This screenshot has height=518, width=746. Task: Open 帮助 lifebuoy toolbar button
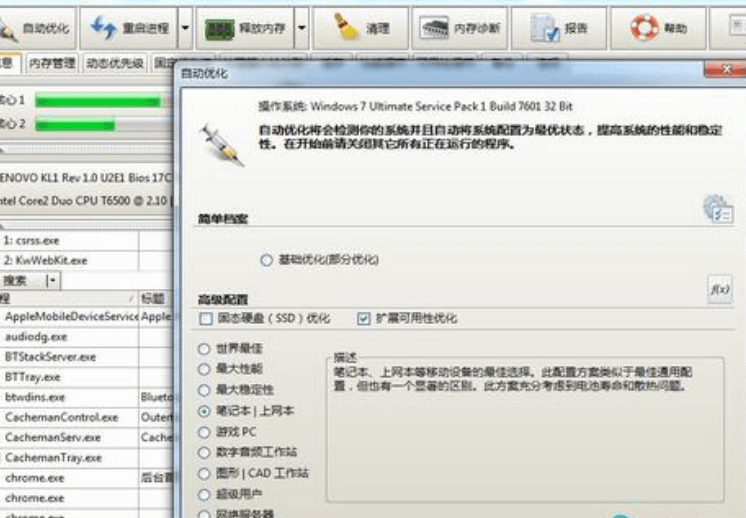tap(658, 28)
